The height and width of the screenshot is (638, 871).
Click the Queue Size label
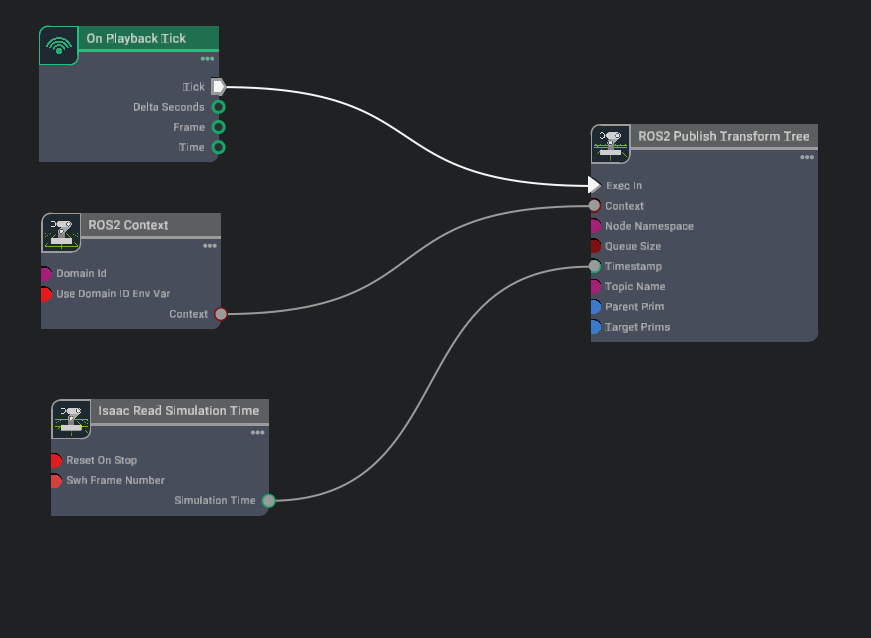coord(633,246)
